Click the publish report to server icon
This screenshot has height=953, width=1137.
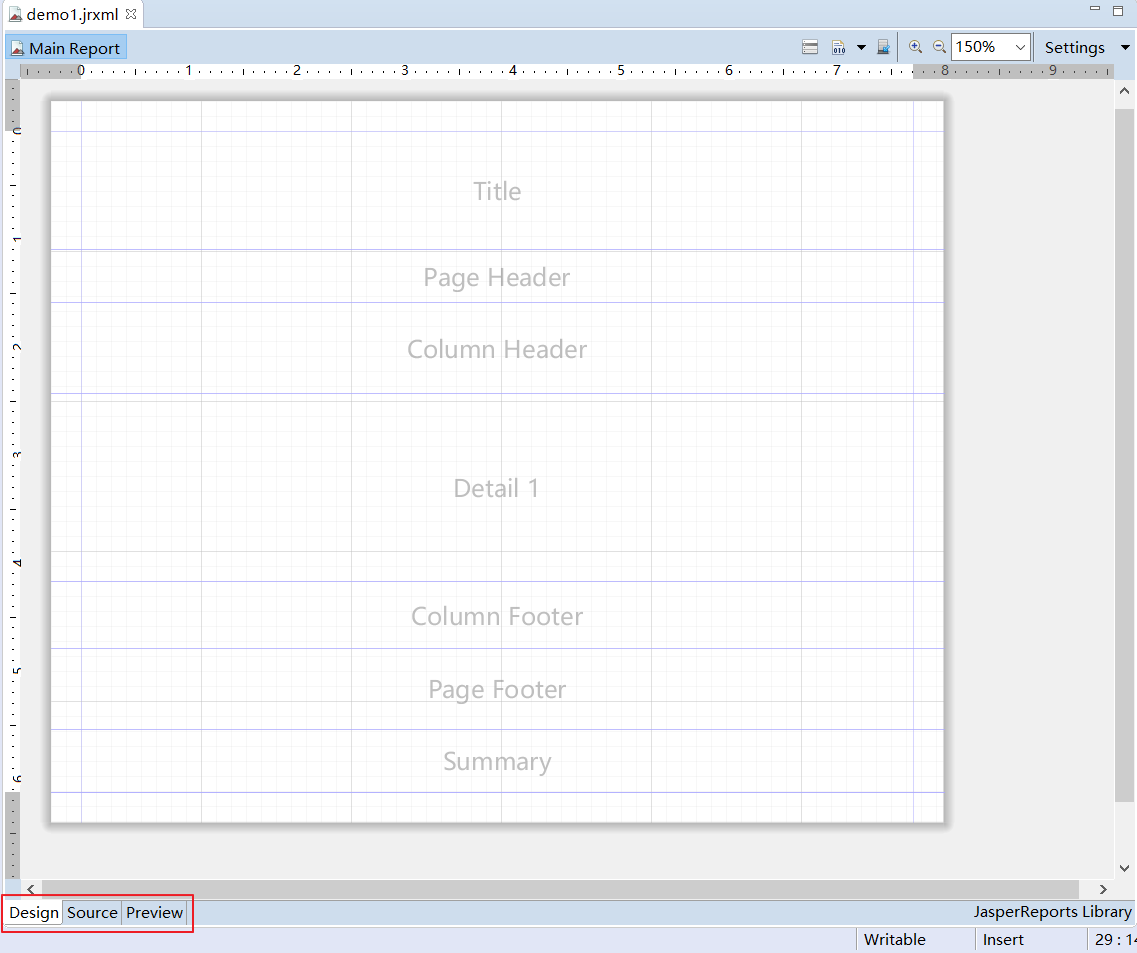coord(883,47)
